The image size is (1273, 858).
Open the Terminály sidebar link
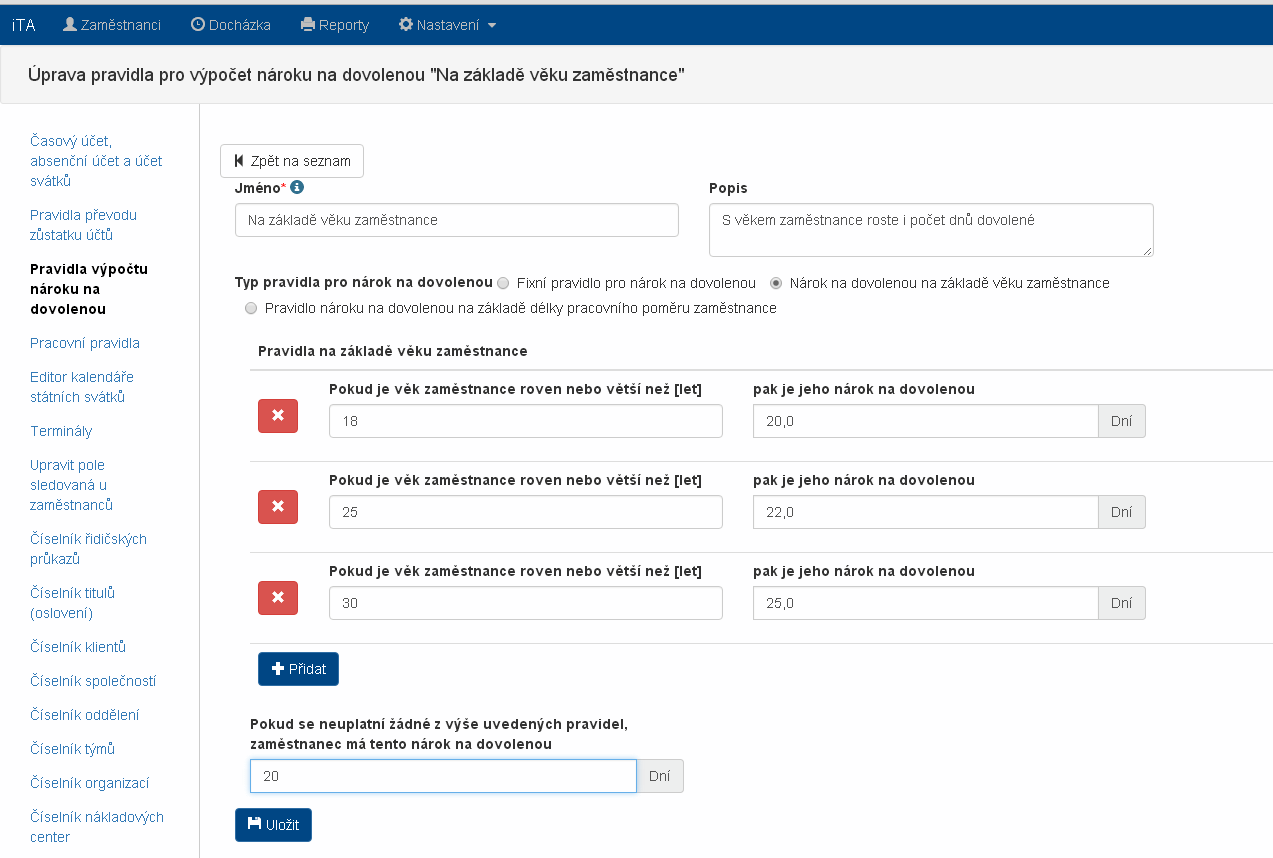[61, 431]
